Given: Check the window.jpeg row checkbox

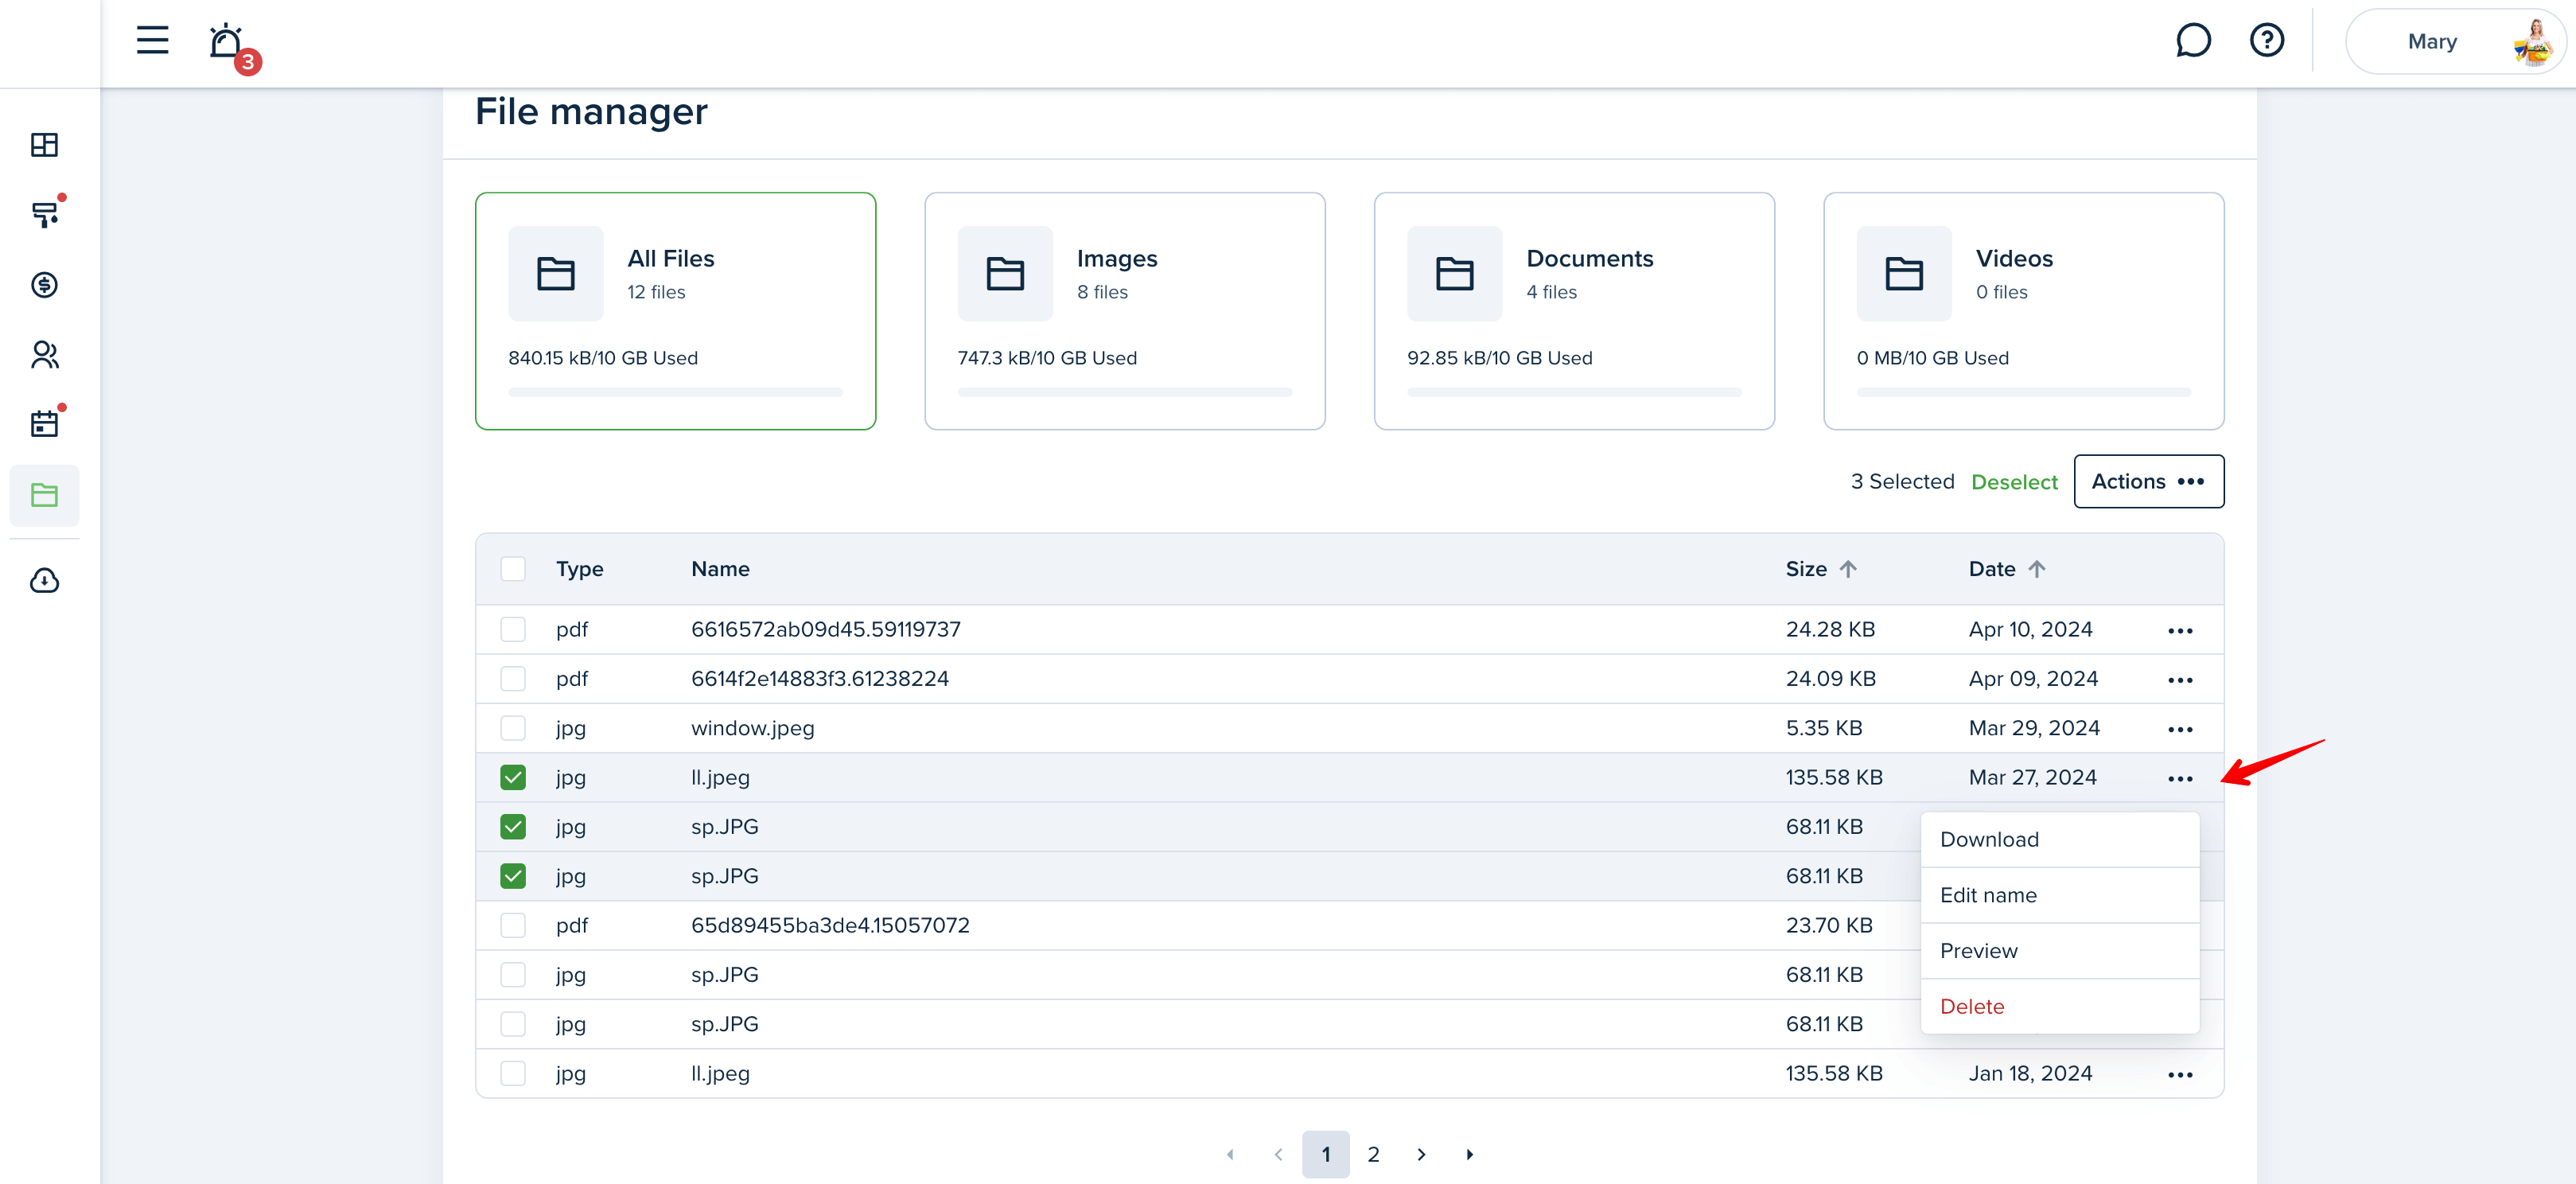Looking at the screenshot, I should [x=513, y=728].
